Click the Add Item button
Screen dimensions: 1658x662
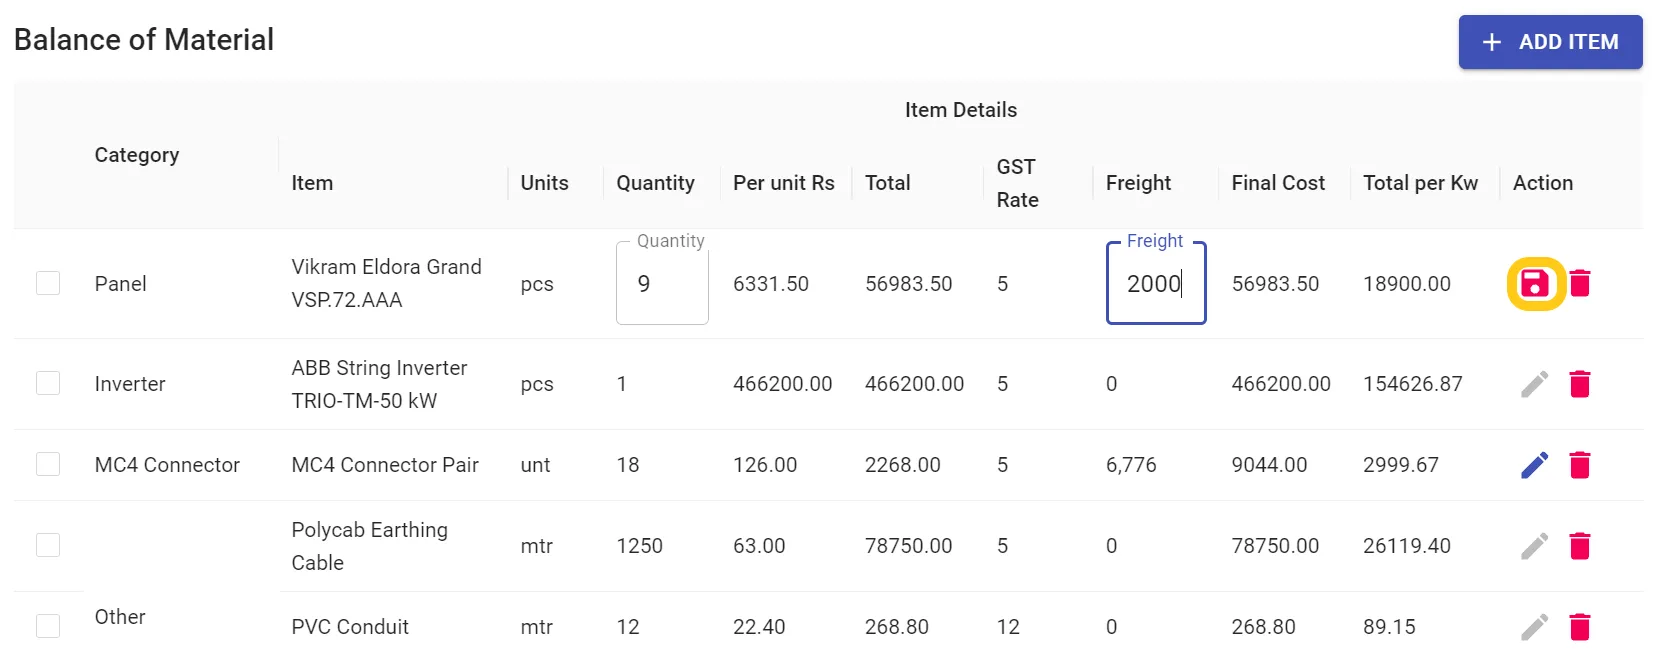click(1550, 42)
